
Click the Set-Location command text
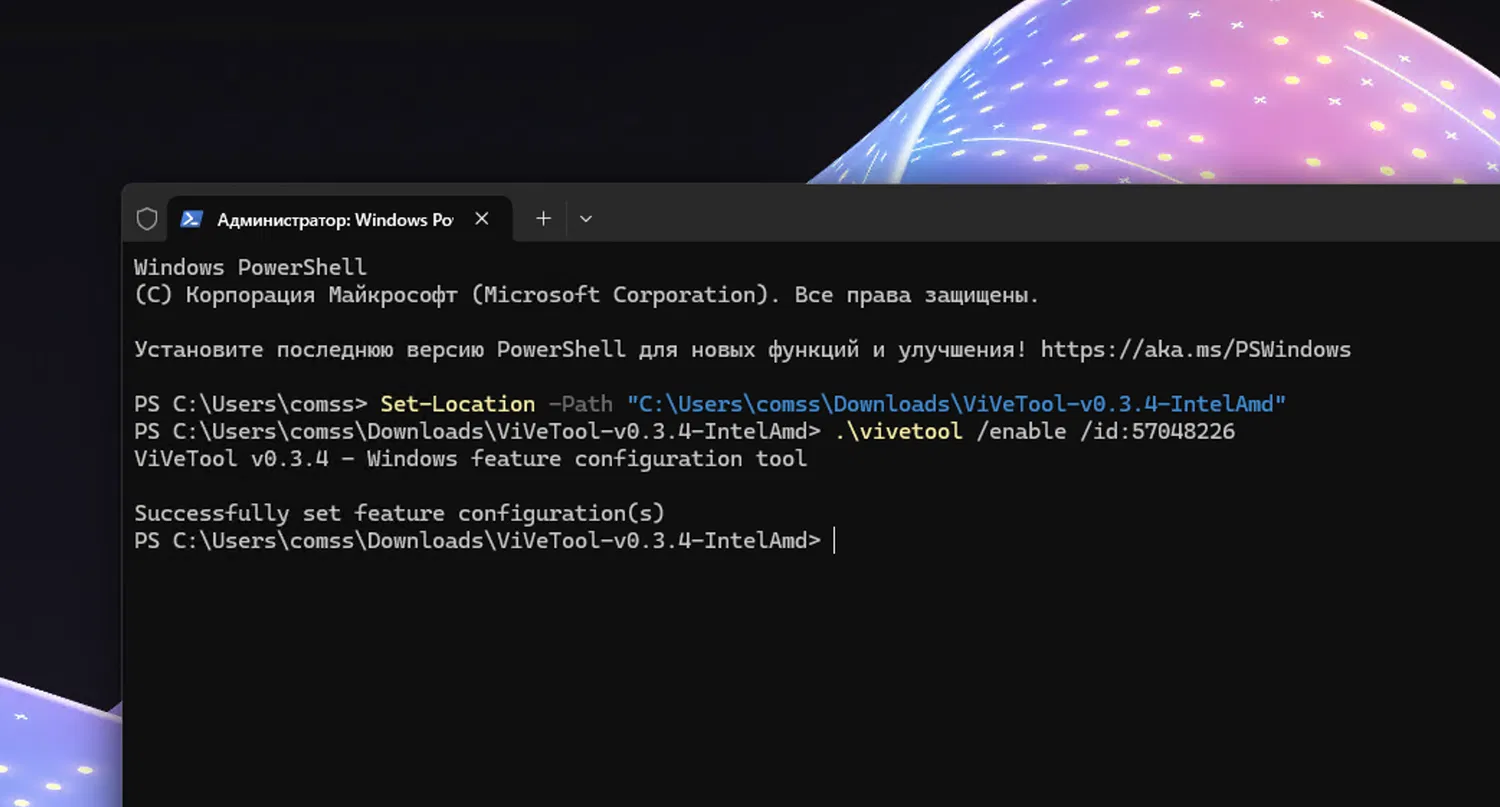(458, 404)
